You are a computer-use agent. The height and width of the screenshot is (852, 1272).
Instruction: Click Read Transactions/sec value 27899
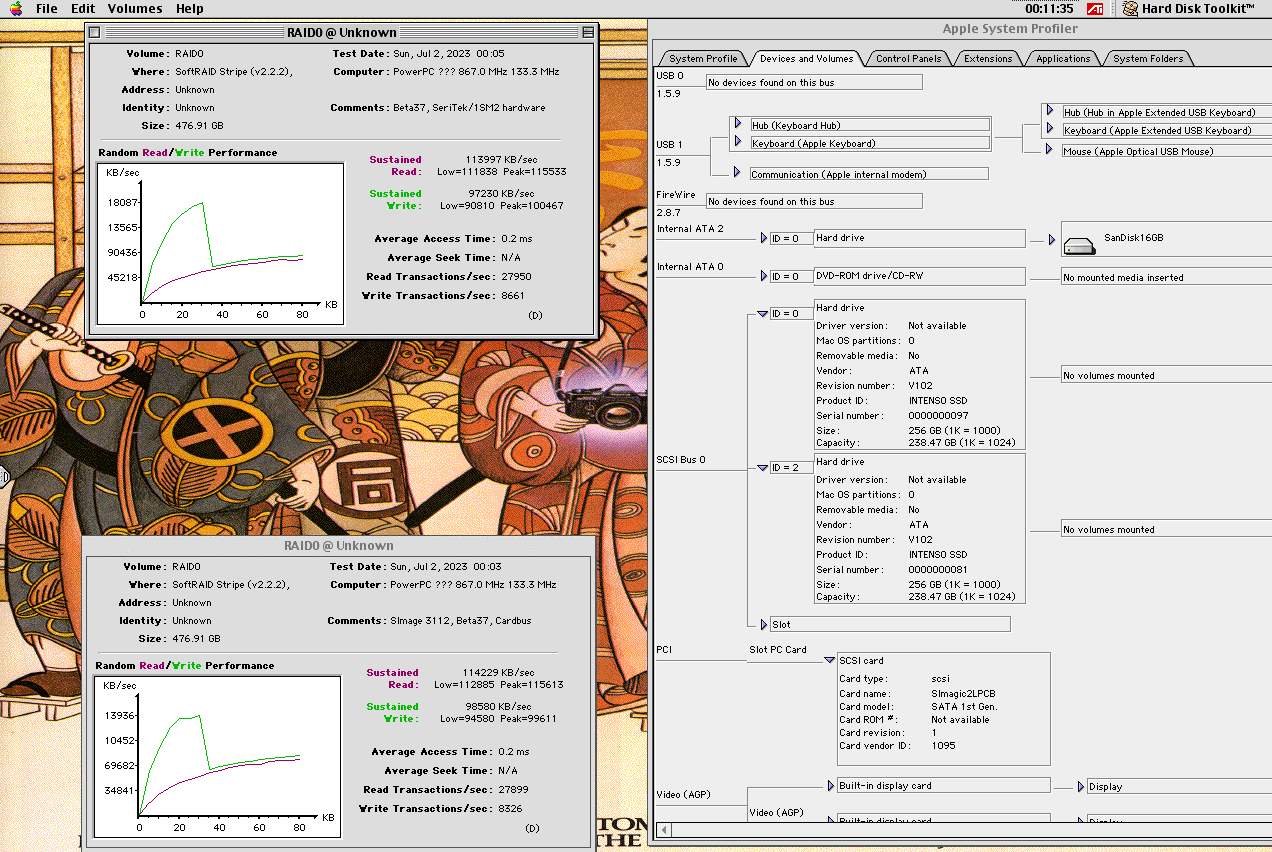coord(514,789)
